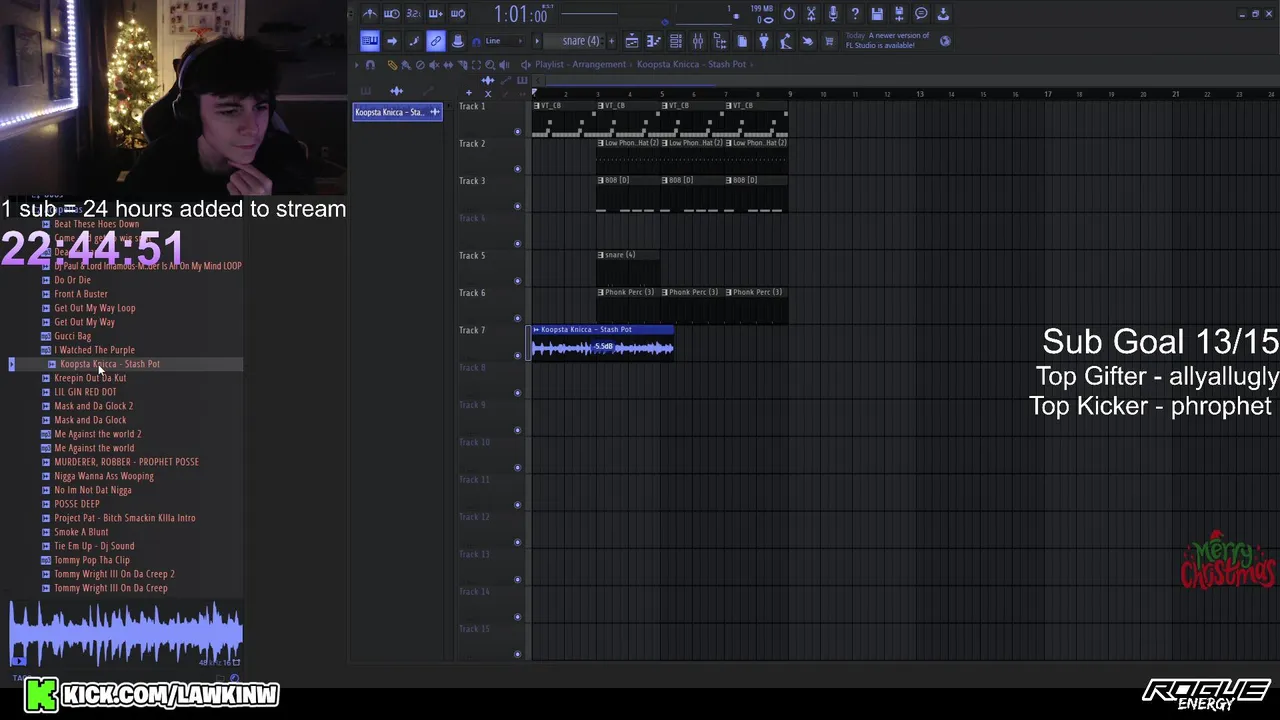
Task: Click the Playlist breadcrumb label
Action: coord(549,64)
